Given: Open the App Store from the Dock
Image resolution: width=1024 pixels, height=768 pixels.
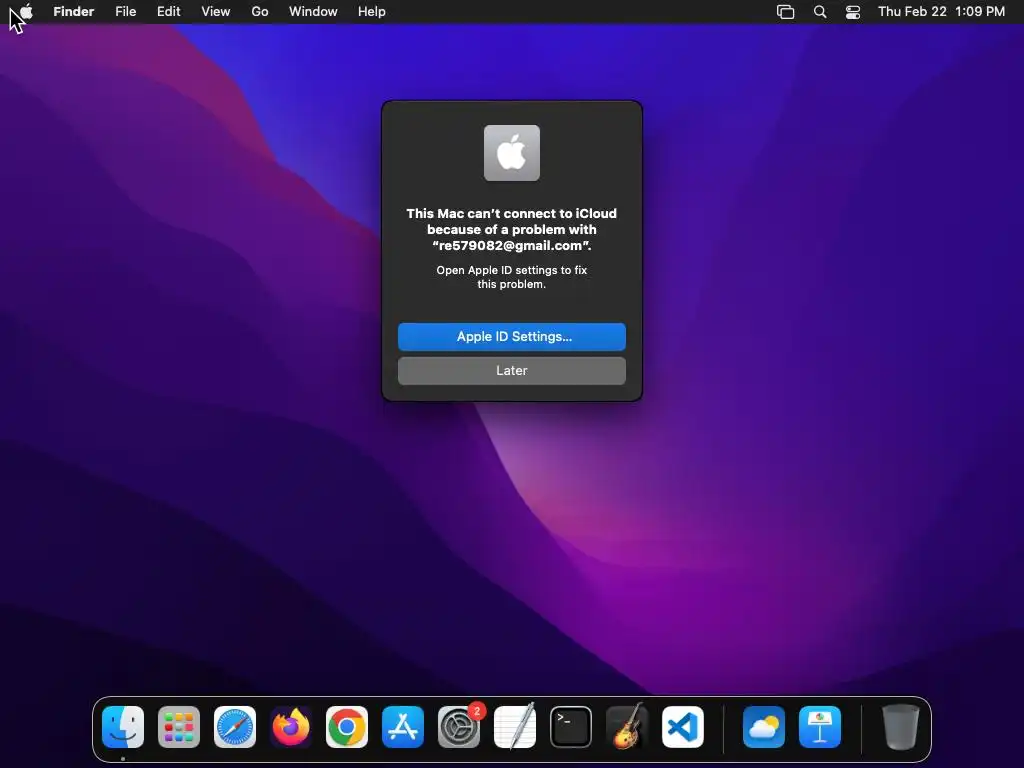Looking at the screenshot, I should (403, 727).
